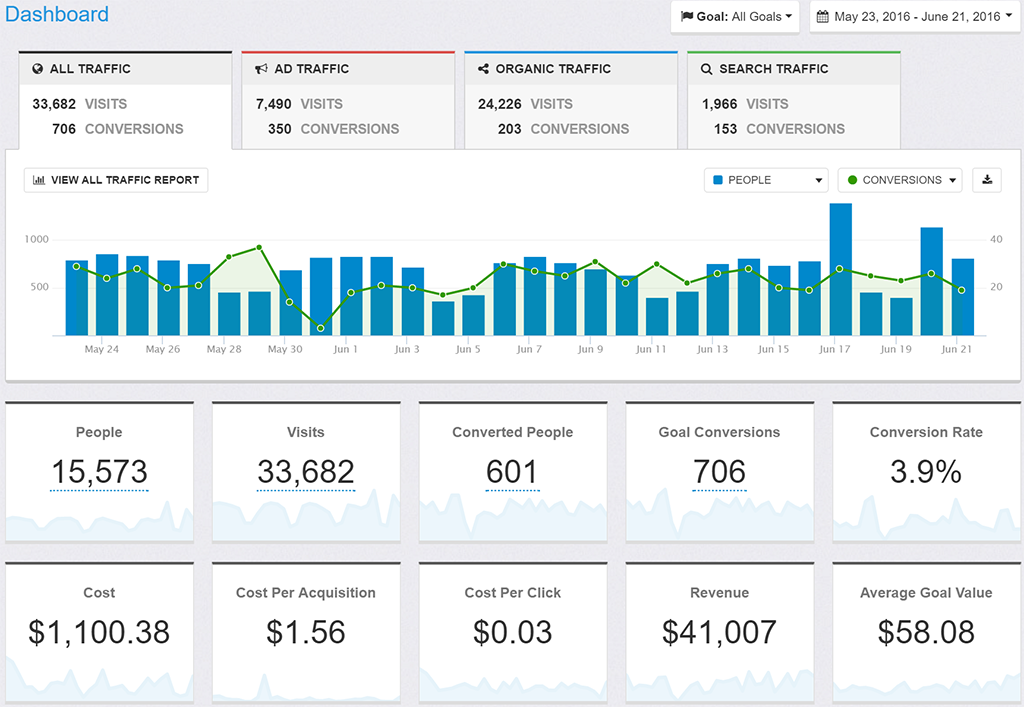Click the May 24 axis label

pos(102,349)
